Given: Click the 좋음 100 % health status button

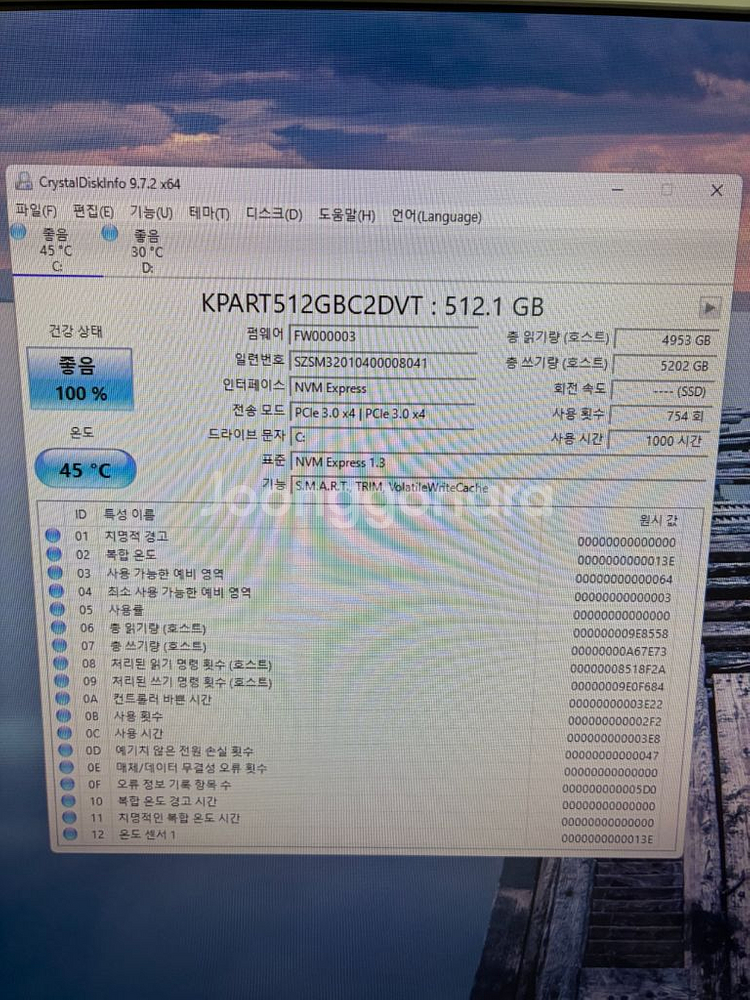Looking at the screenshot, I should (x=80, y=379).
